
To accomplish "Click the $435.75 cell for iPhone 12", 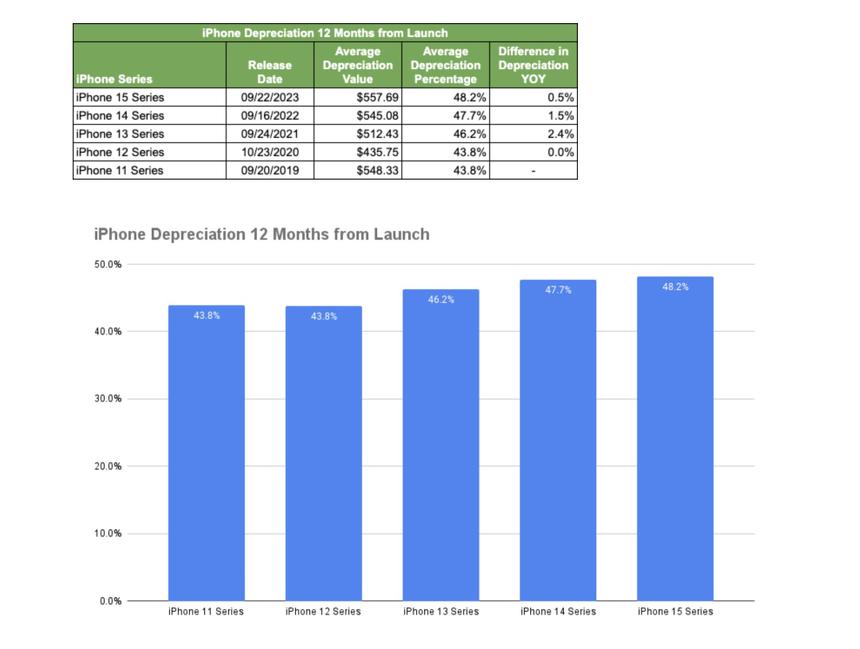I will pos(357,152).
